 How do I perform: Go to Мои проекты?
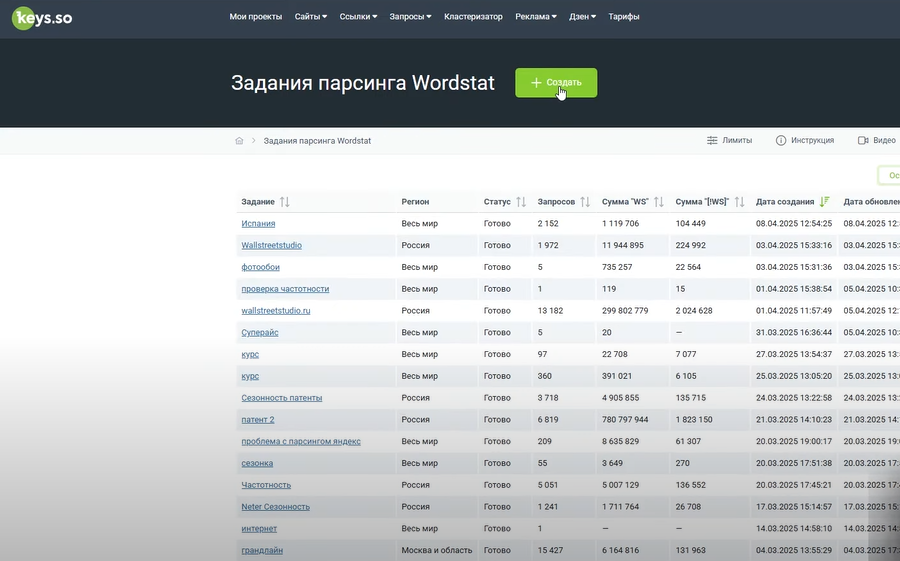tap(255, 17)
